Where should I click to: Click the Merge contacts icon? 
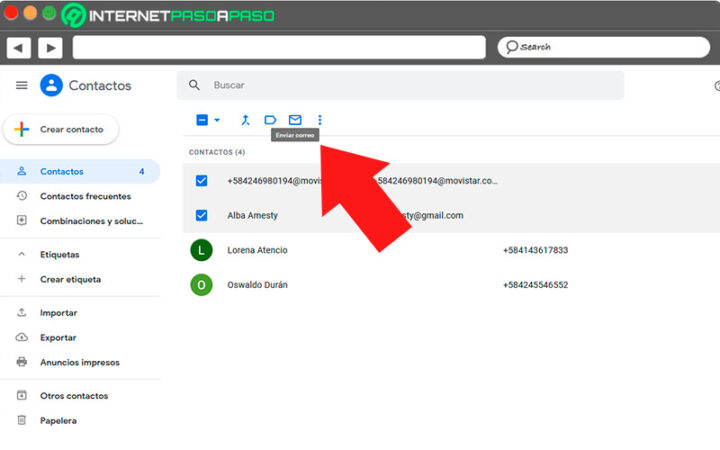point(245,120)
